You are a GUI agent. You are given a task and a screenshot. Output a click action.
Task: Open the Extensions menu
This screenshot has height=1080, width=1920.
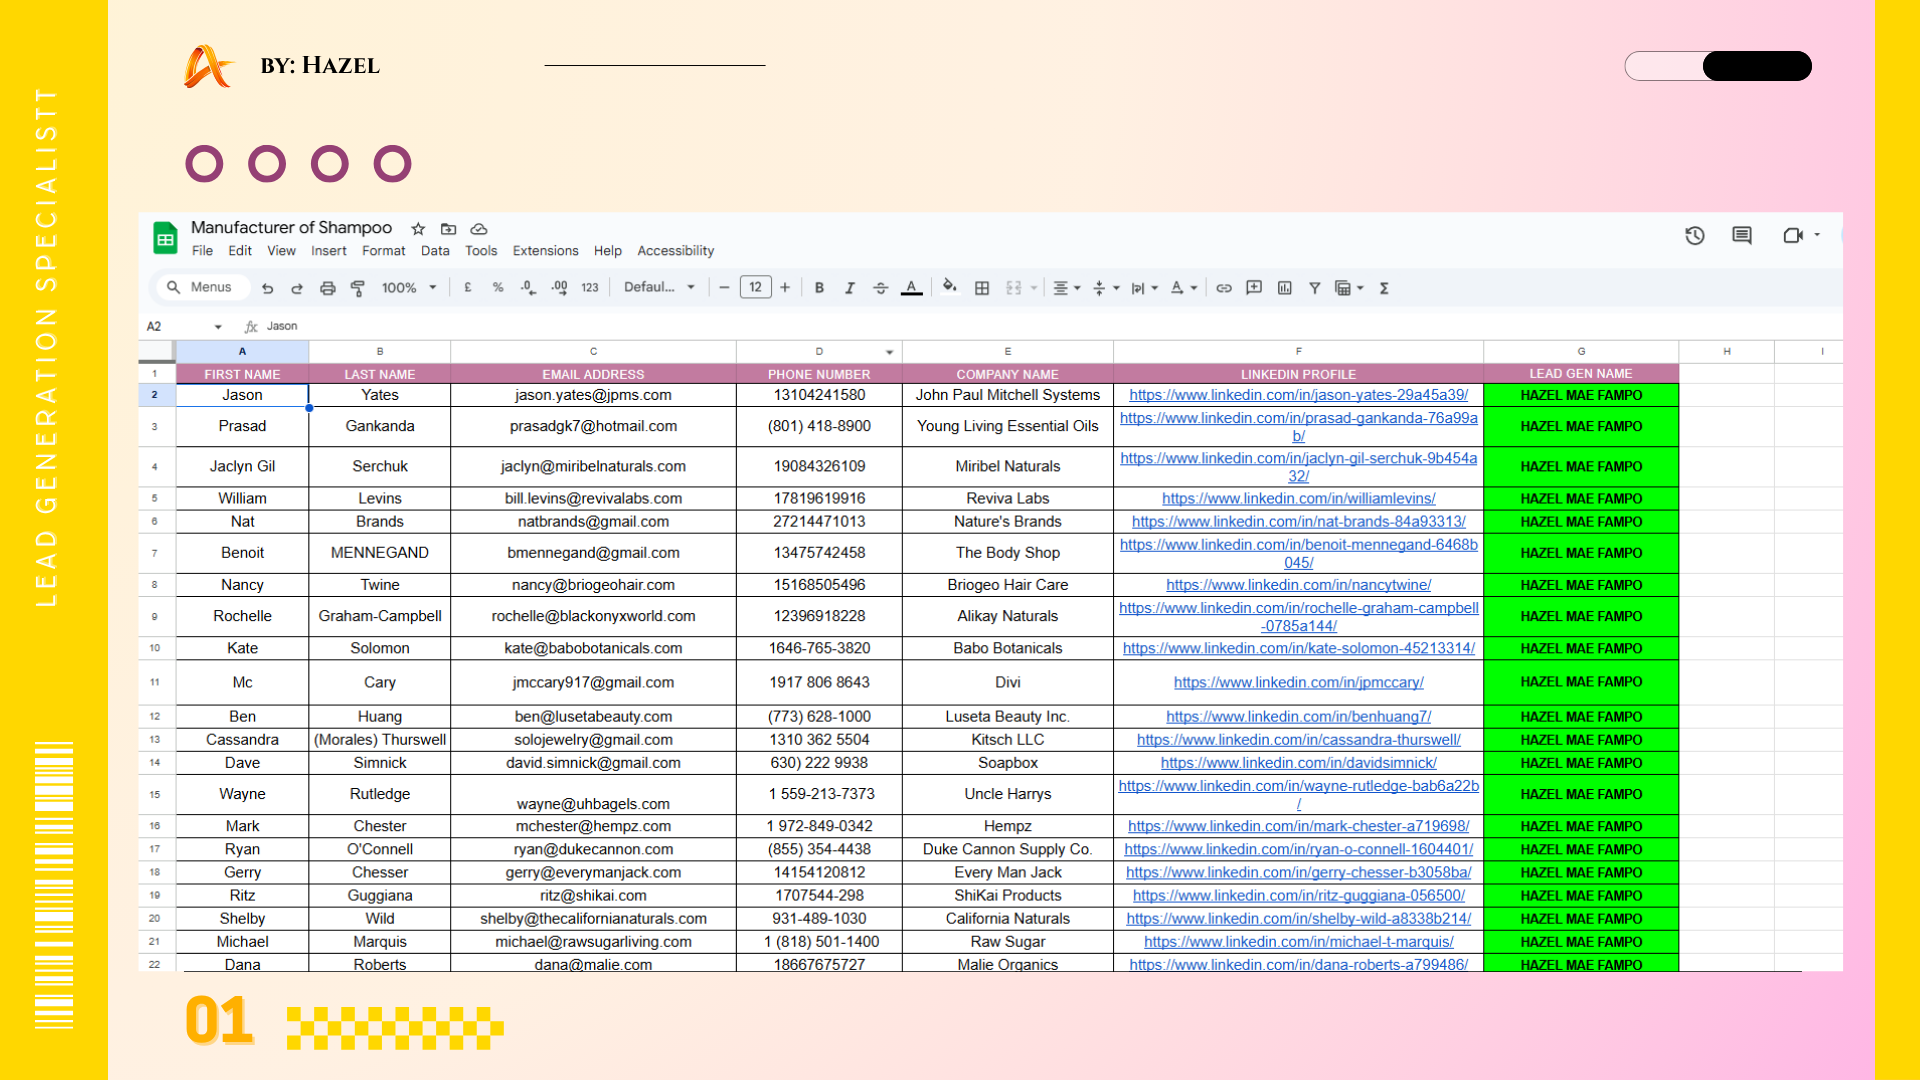point(545,251)
